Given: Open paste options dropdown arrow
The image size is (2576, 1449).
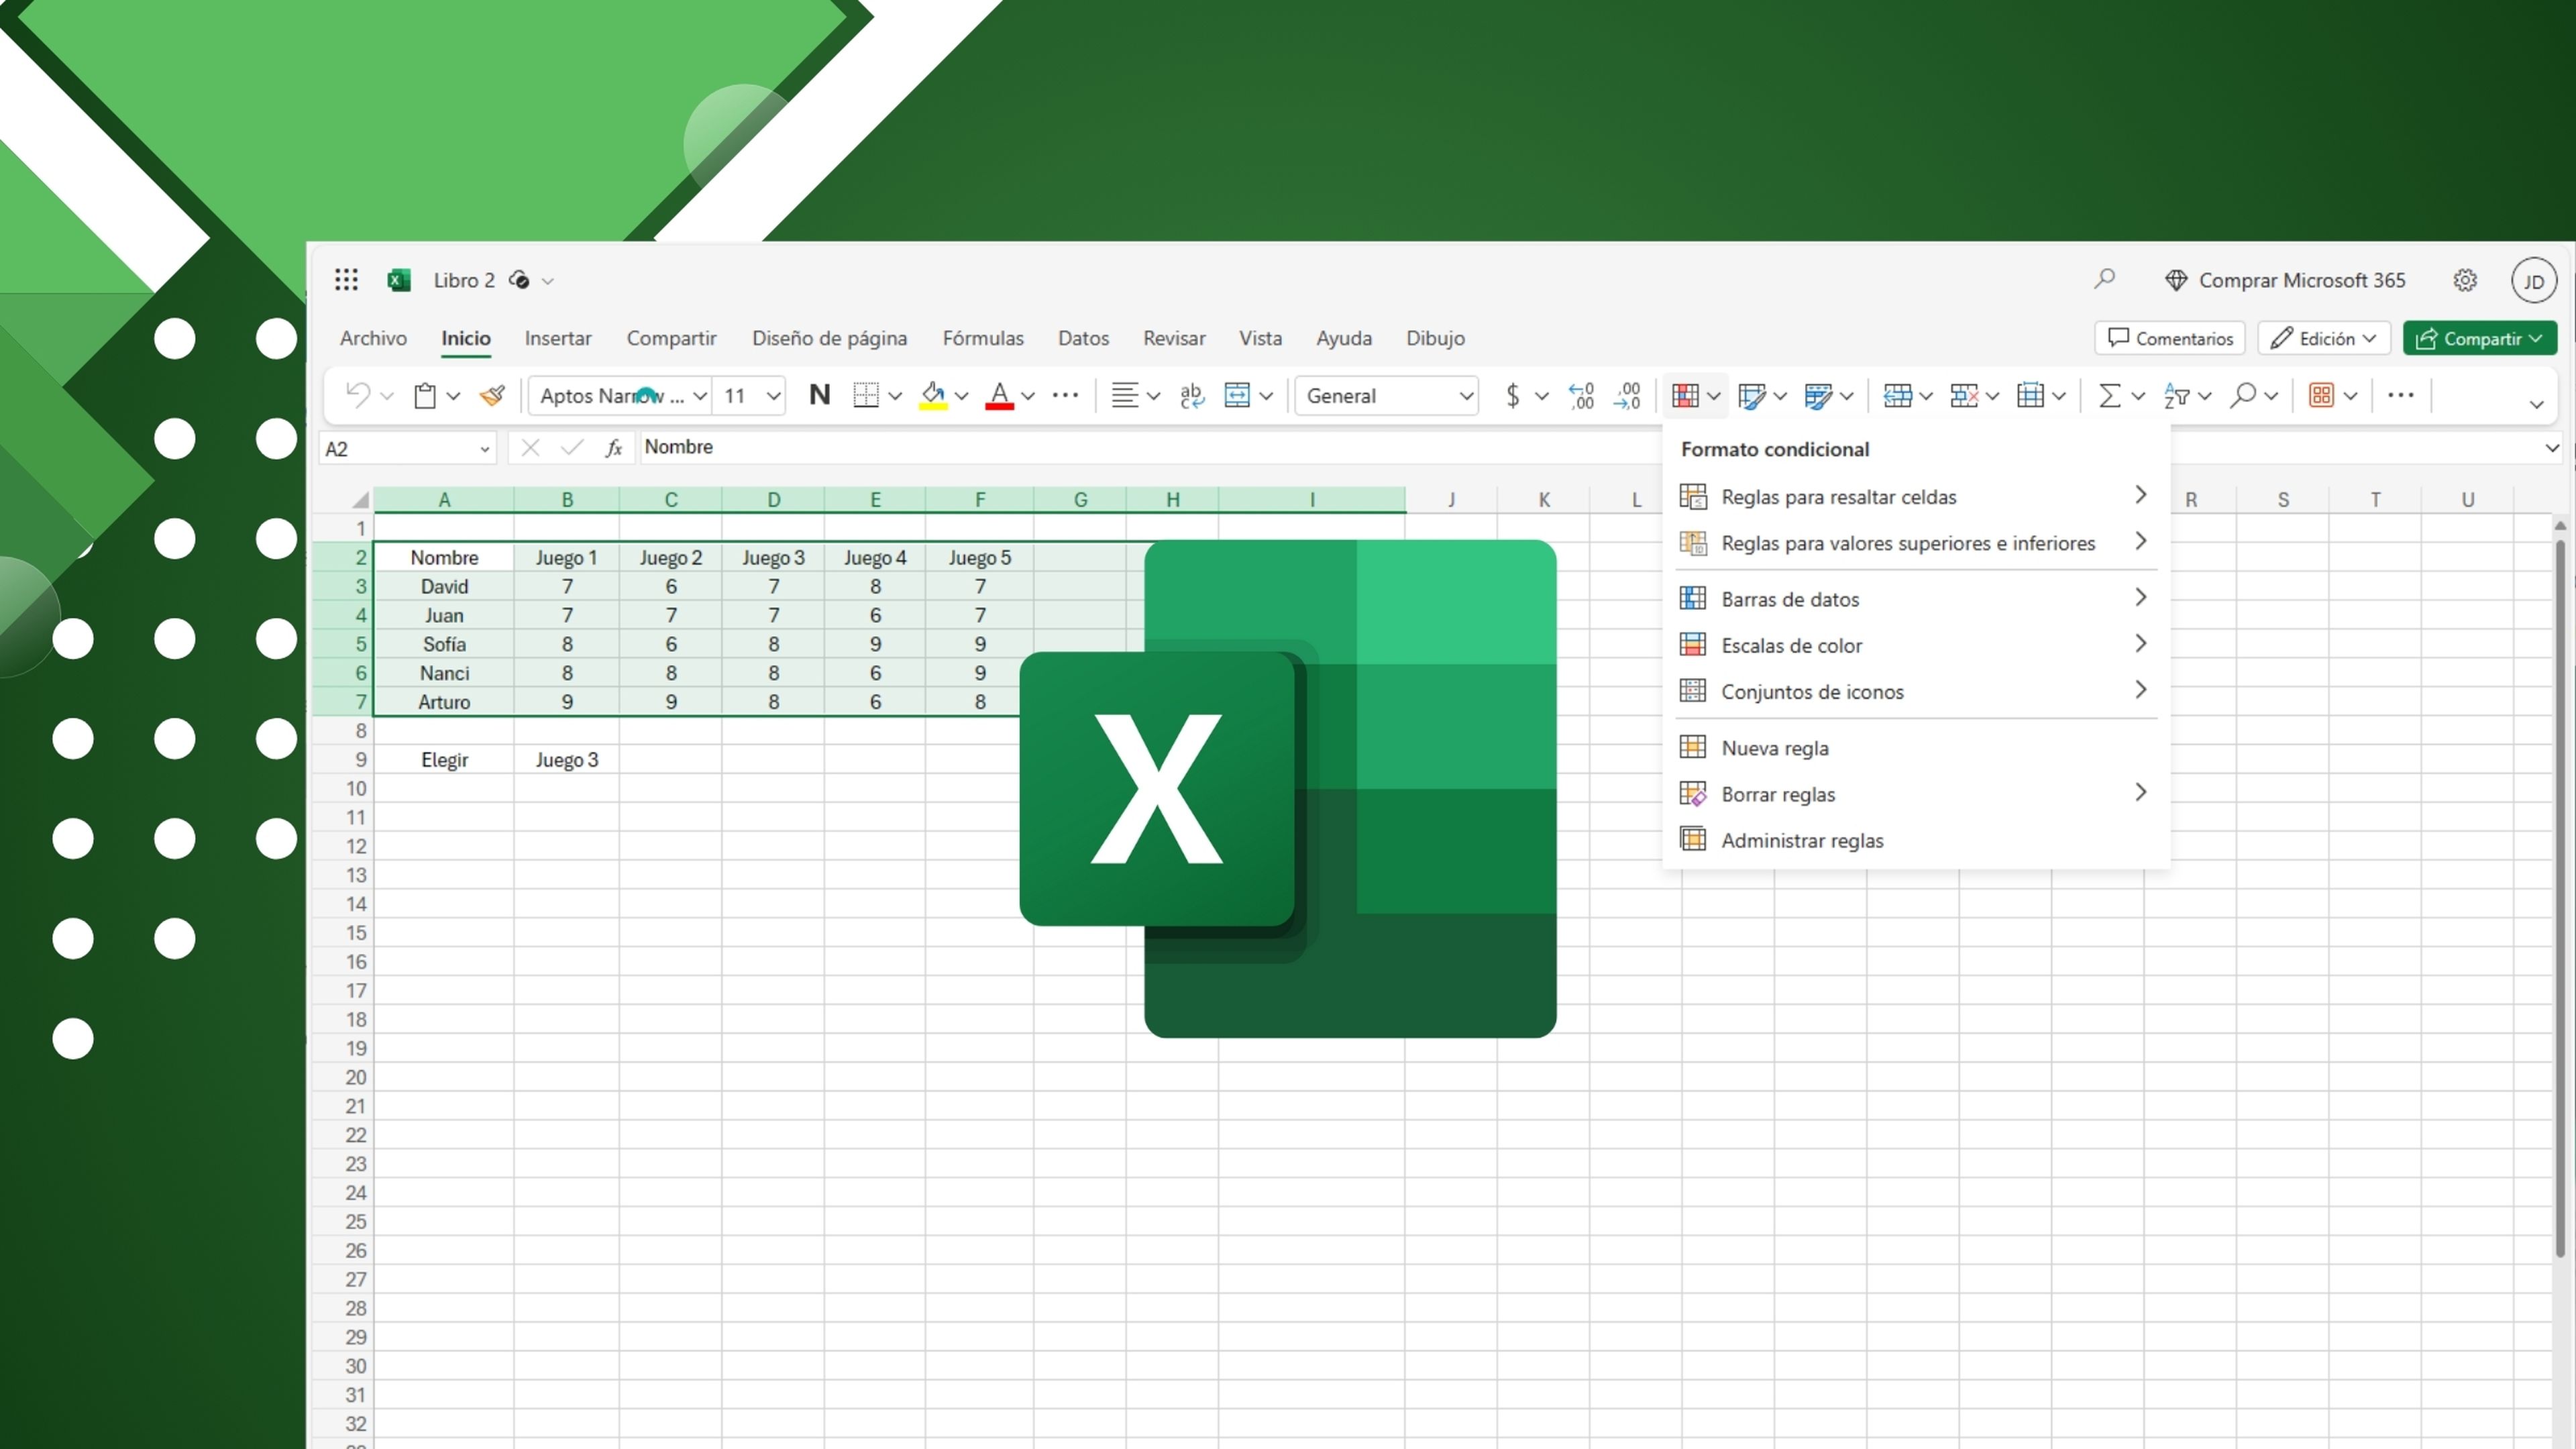Looking at the screenshot, I should point(453,396).
